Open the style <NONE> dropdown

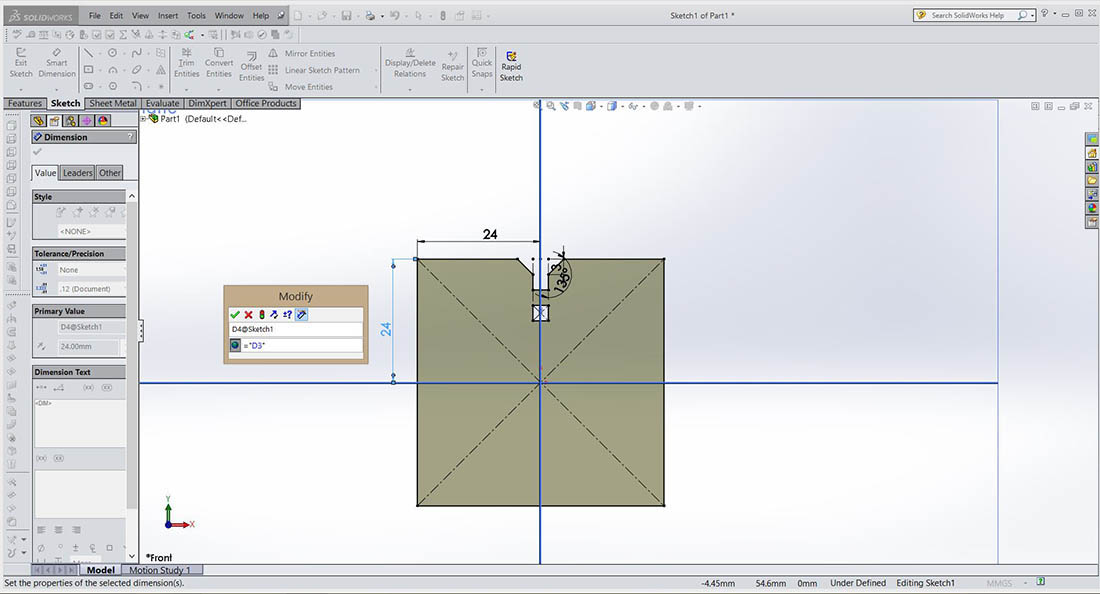click(x=91, y=231)
